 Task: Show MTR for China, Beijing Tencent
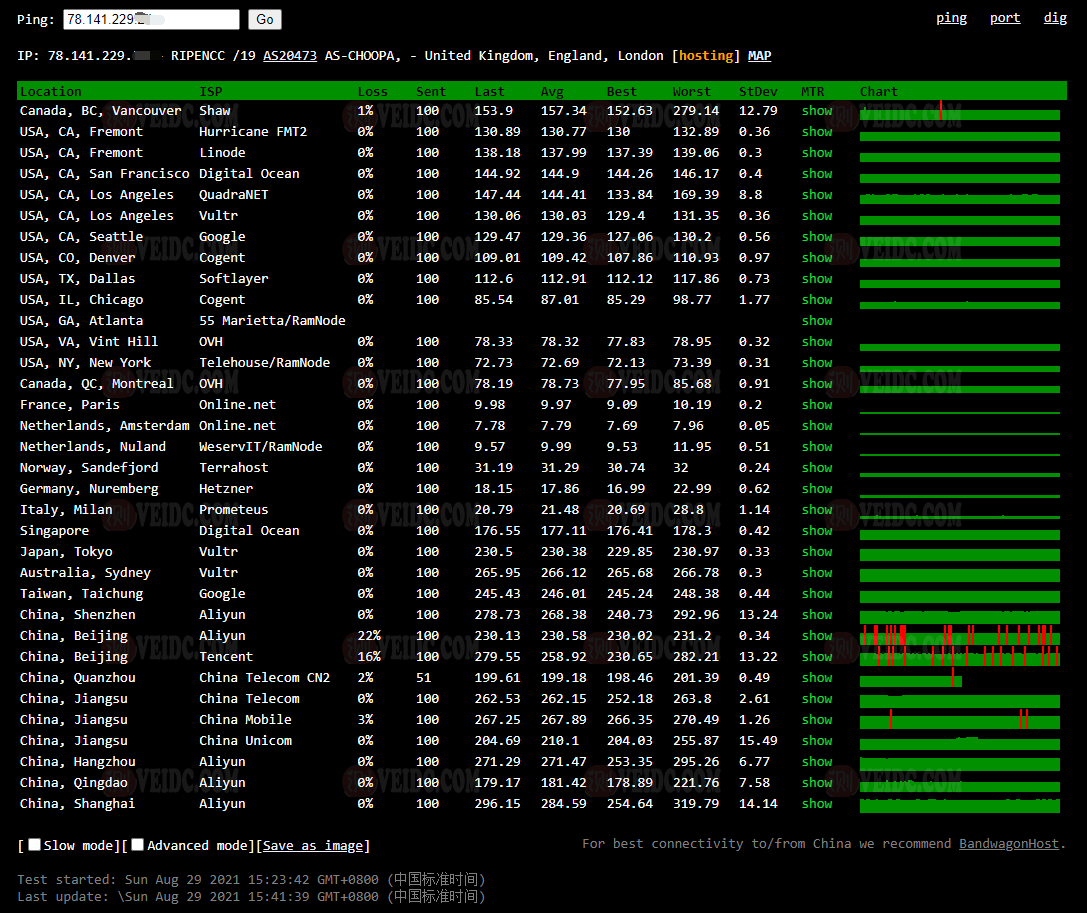click(x=816, y=657)
